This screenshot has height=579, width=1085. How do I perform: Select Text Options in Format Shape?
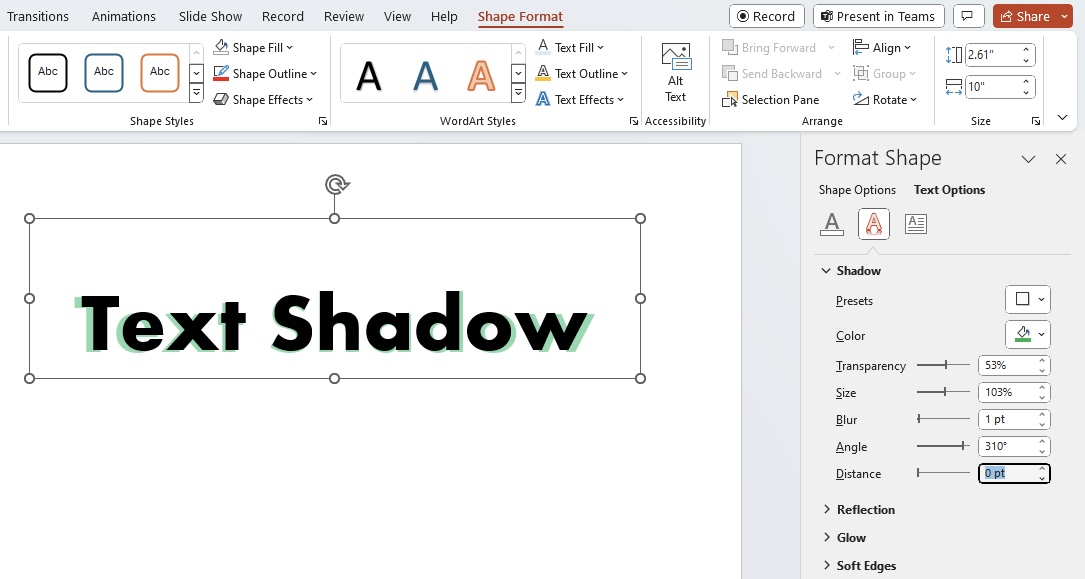[x=949, y=190]
